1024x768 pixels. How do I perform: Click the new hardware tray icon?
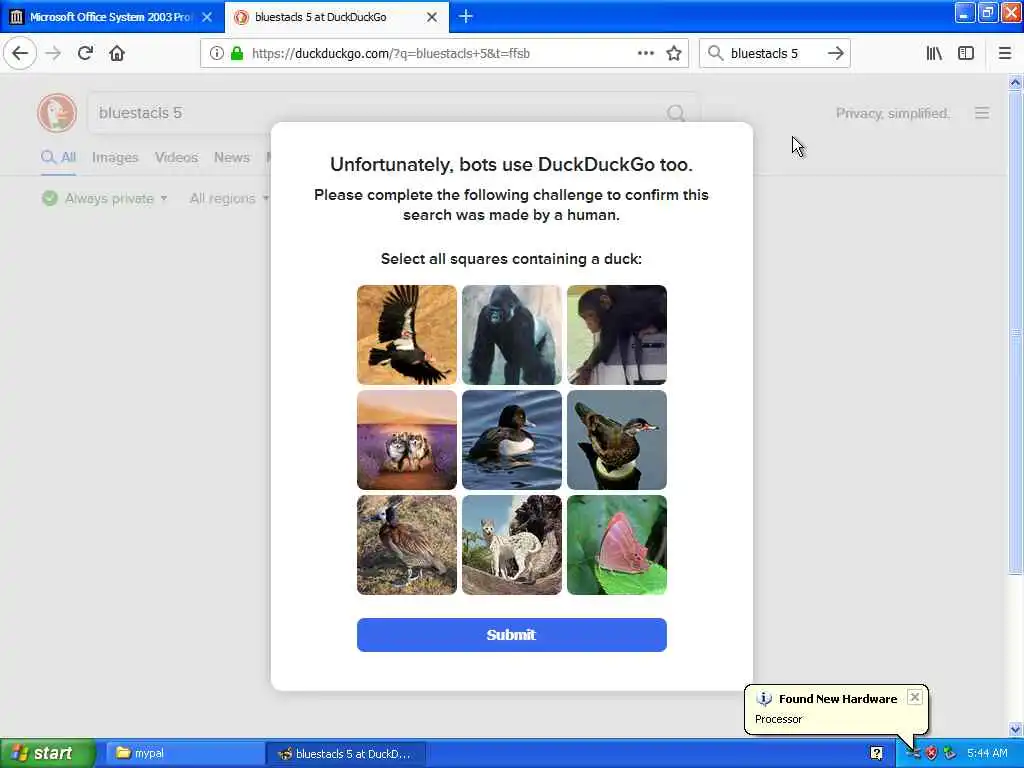pyautogui.click(x=914, y=753)
